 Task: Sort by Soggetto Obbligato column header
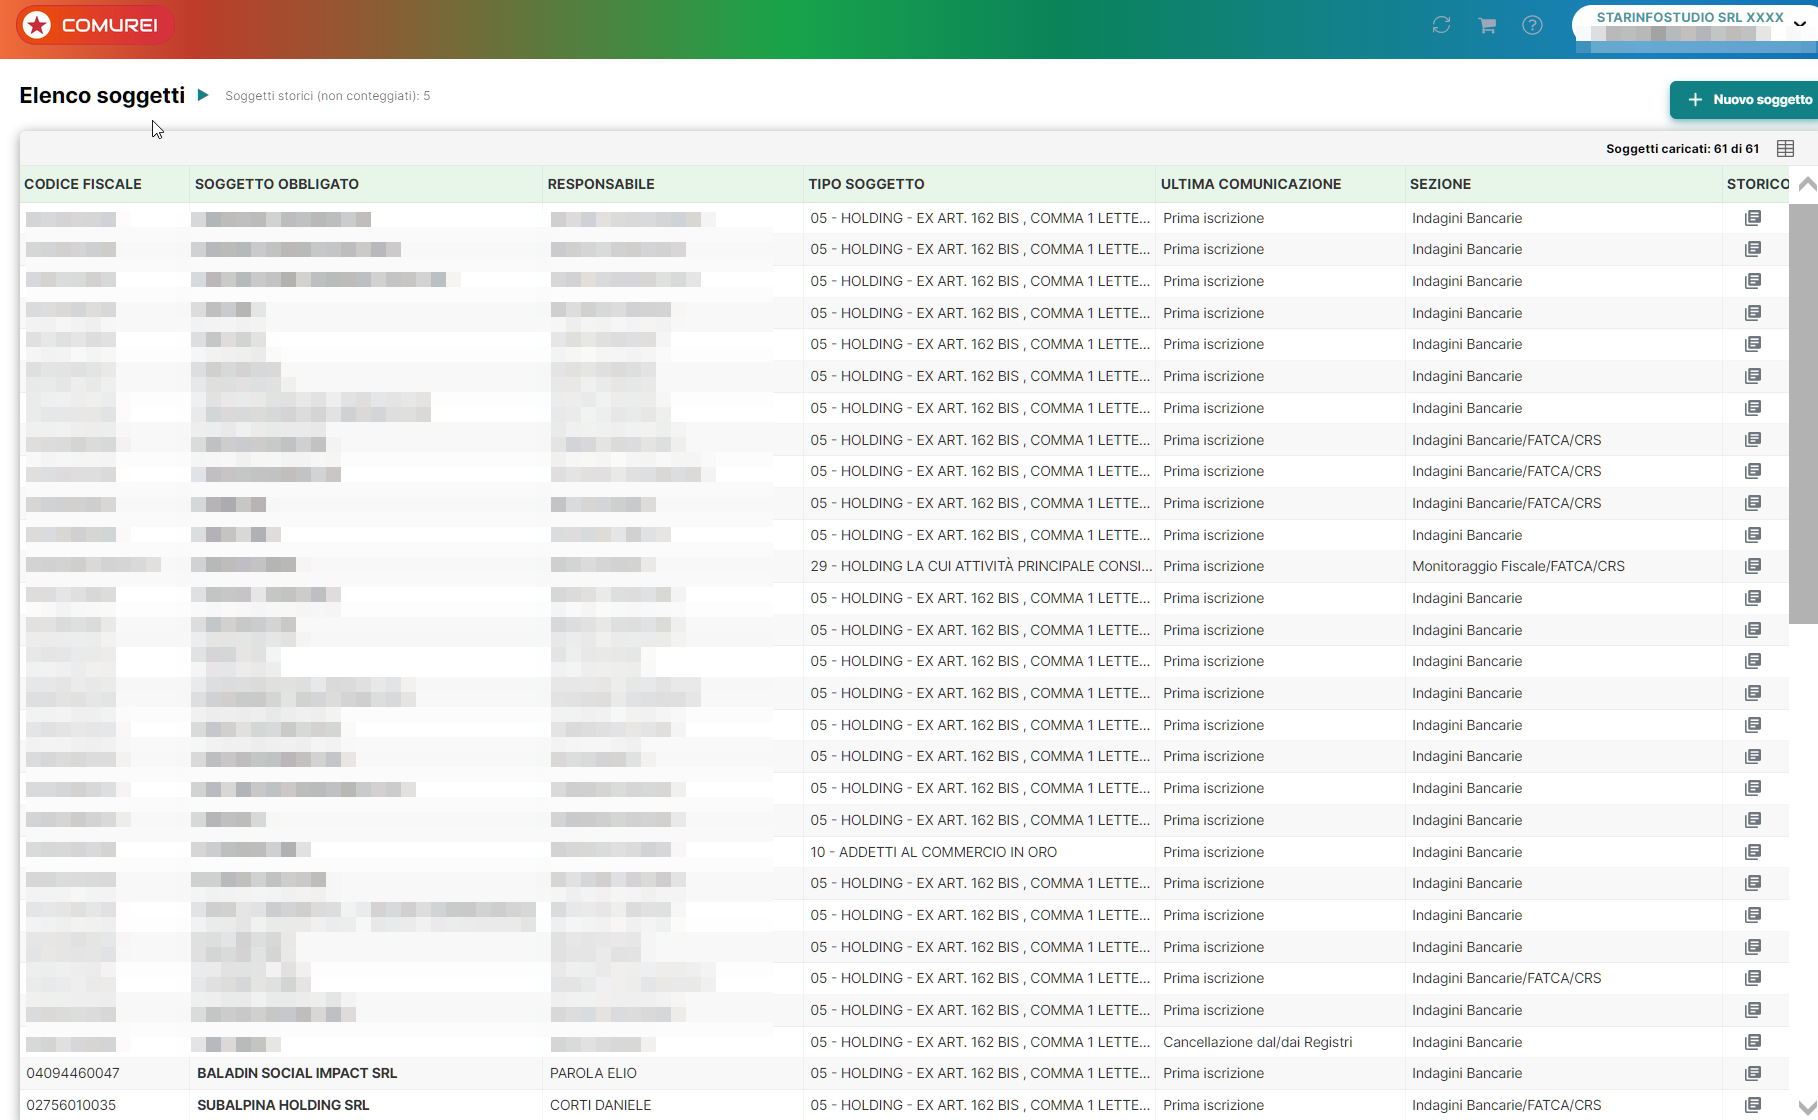[277, 184]
